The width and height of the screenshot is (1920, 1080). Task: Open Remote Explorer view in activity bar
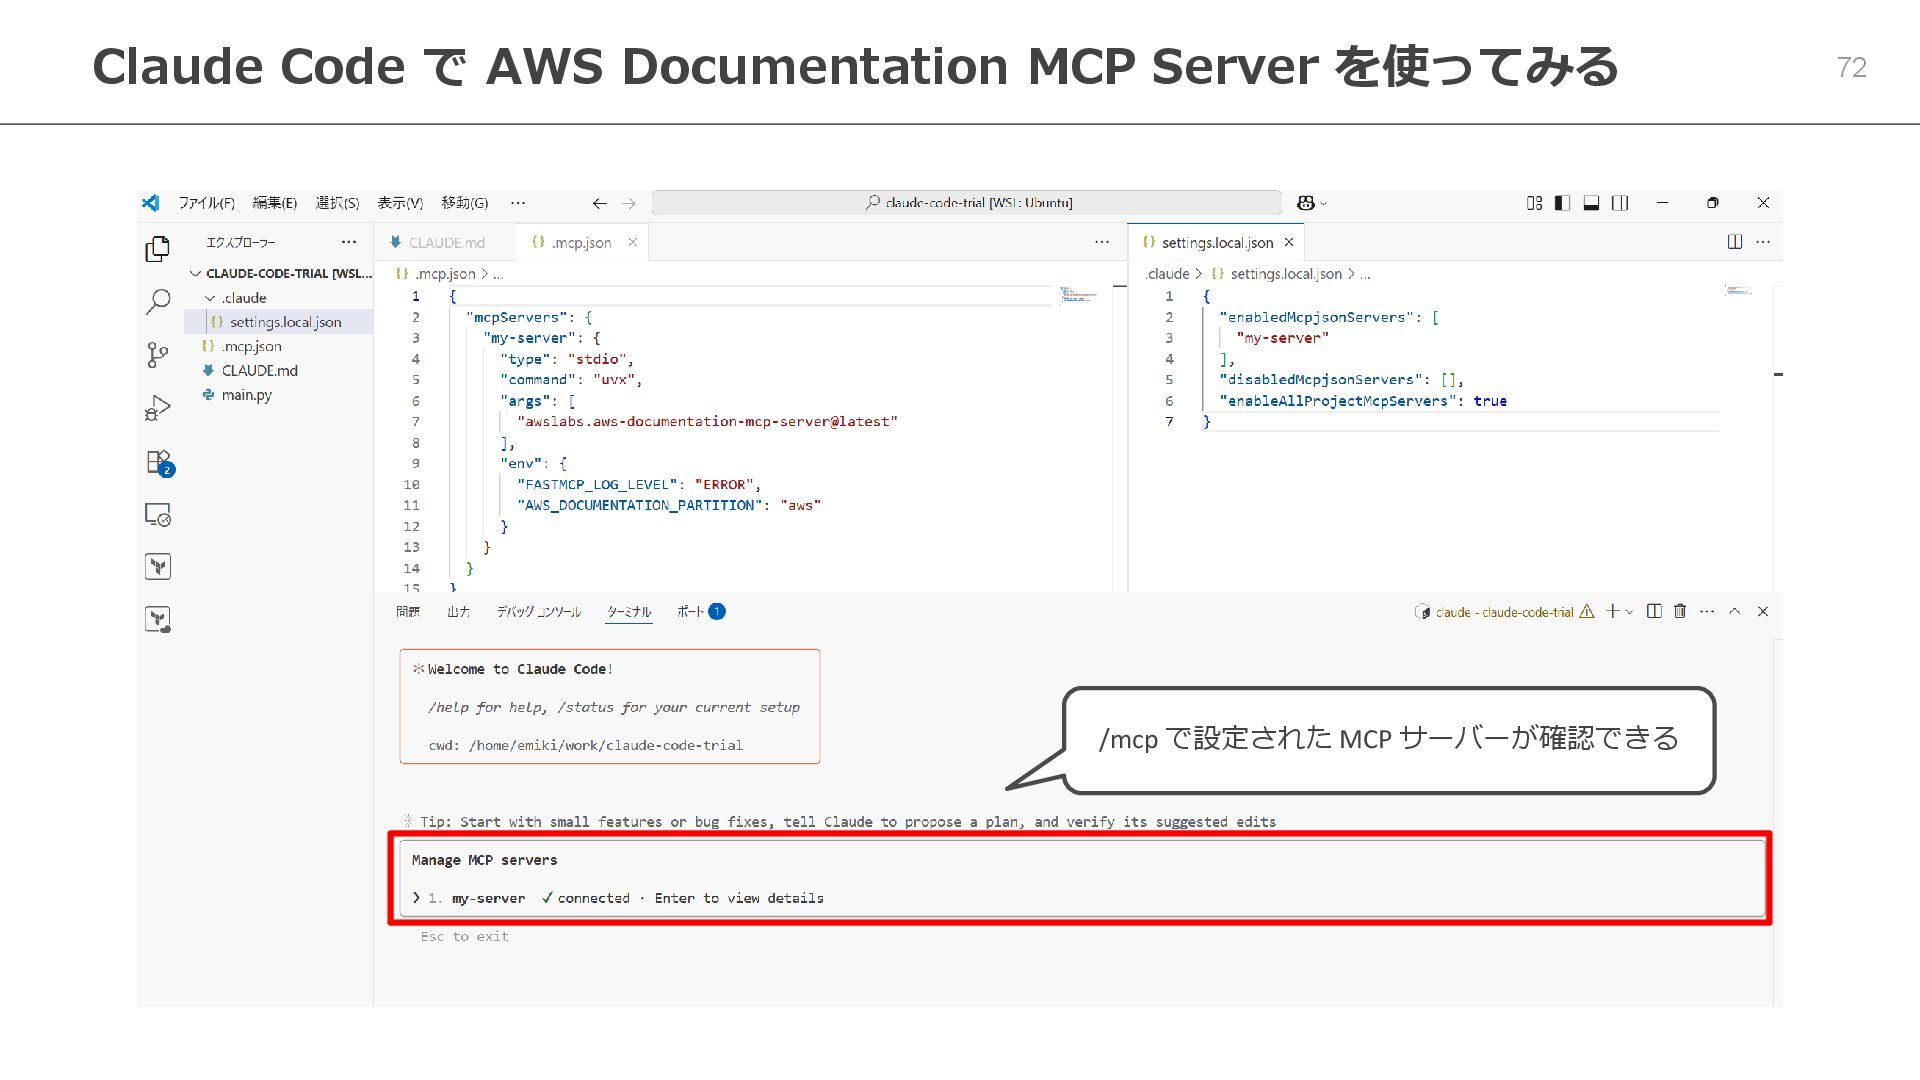pyautogui.click(x=158, y=514)
